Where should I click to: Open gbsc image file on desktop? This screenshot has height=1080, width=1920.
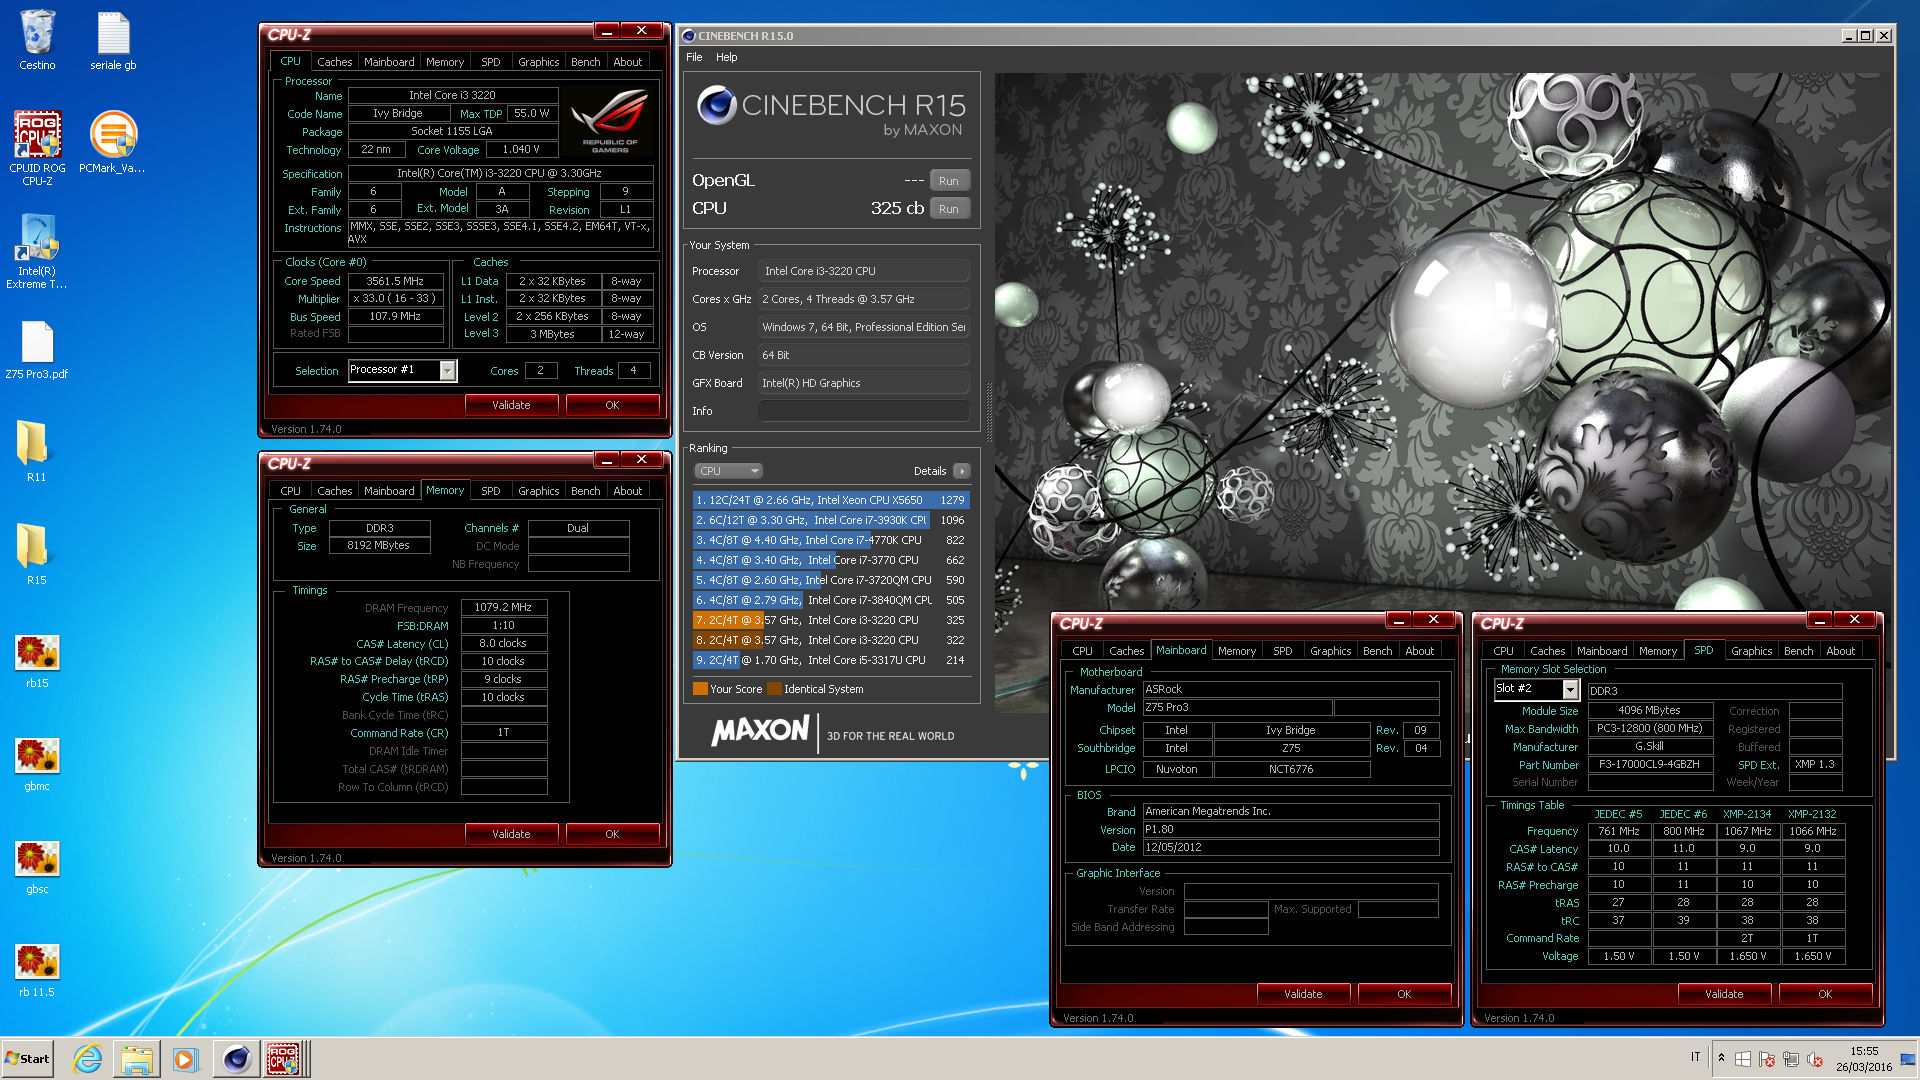[37, 866]
